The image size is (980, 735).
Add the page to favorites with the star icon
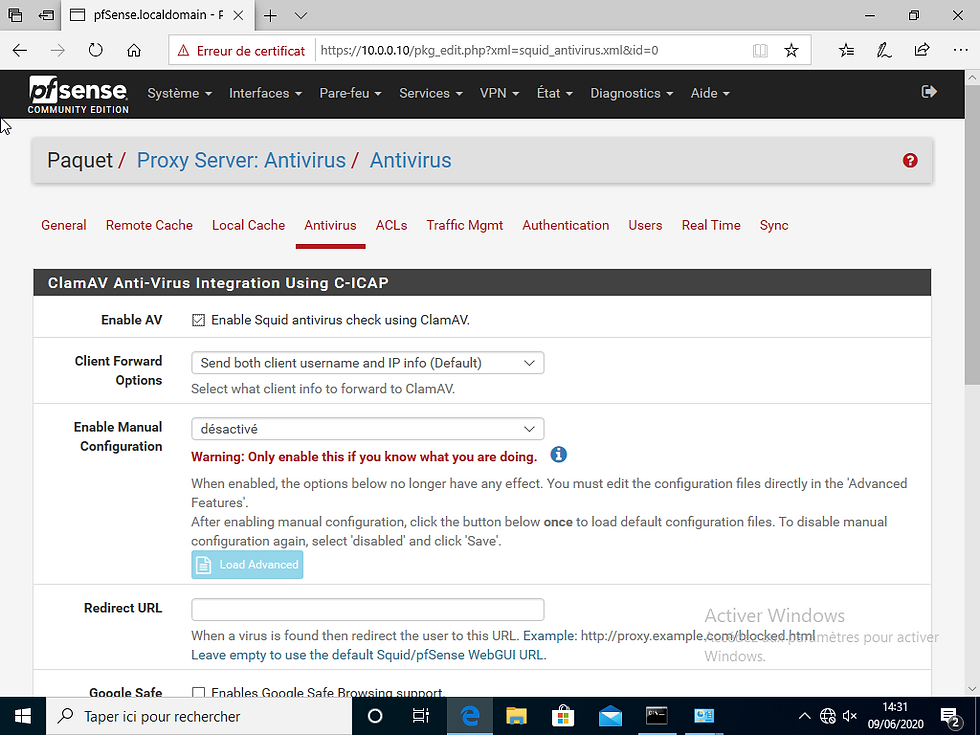tap(791, 51)
